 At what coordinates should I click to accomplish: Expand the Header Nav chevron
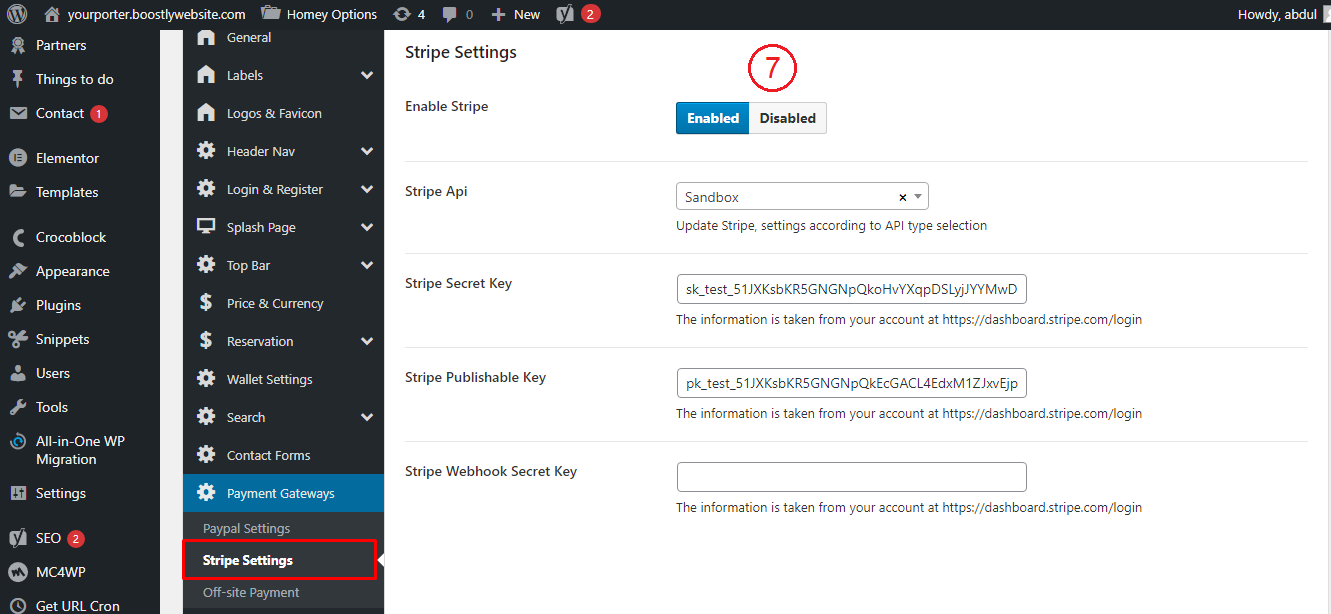pyautogui.click(x=367, y=151)
